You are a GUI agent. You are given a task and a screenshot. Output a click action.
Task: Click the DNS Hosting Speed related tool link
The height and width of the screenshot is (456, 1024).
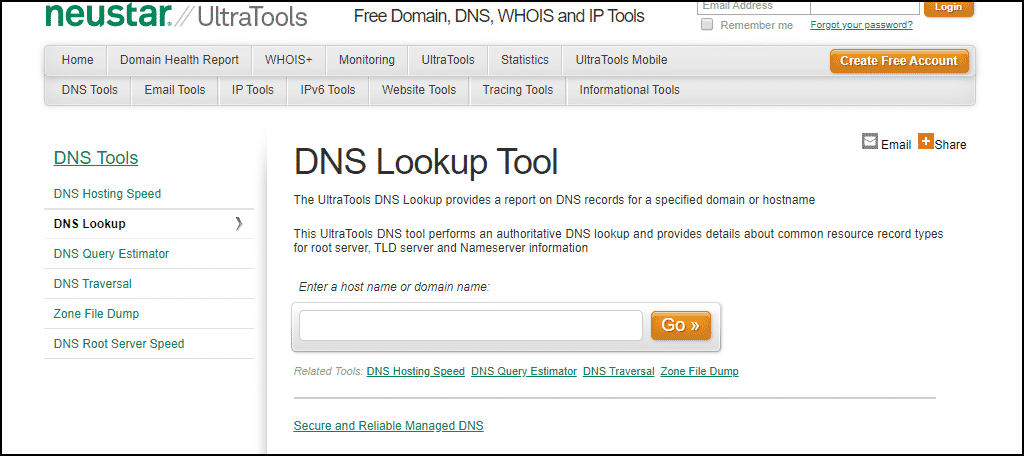415,371
